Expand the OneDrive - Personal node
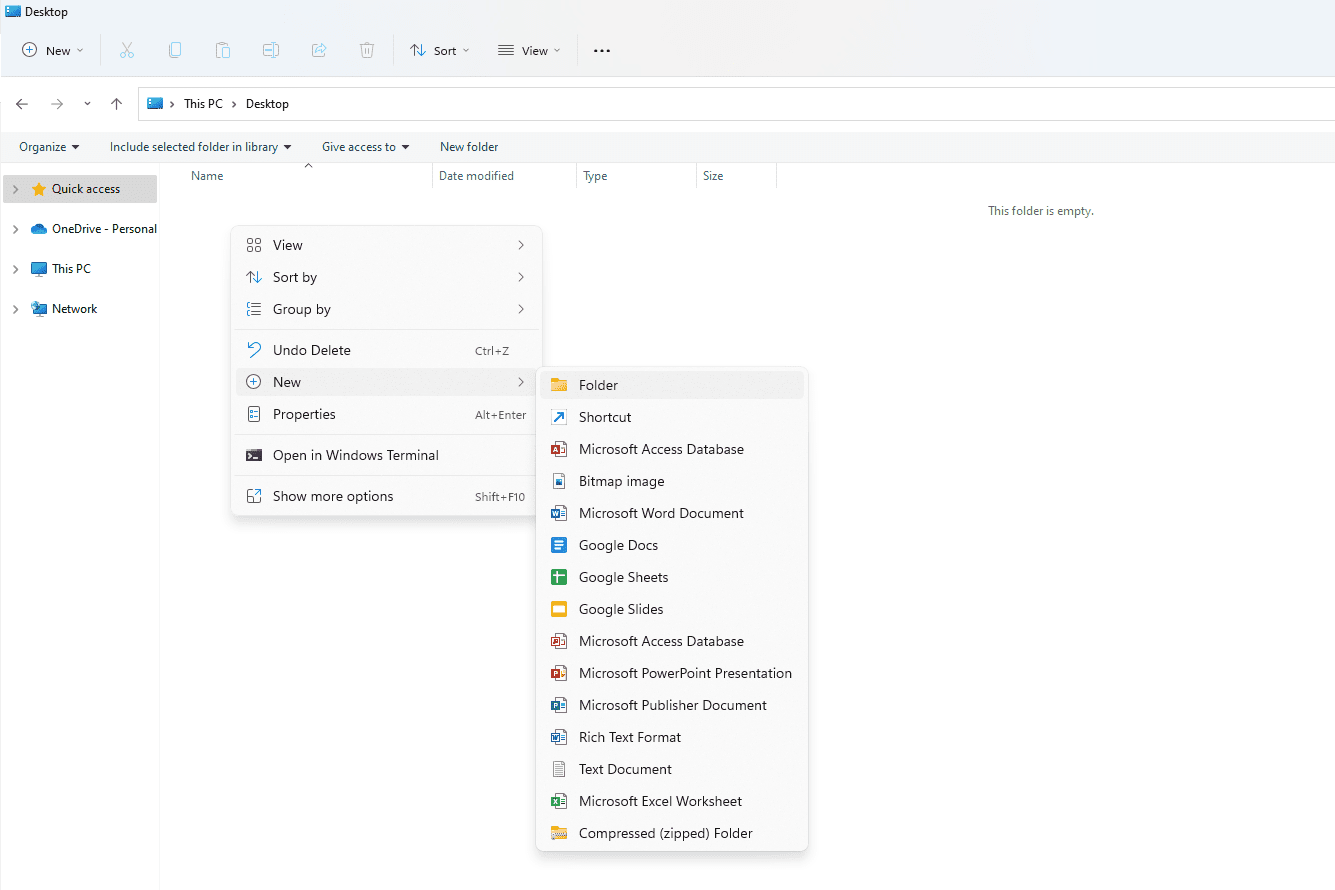 point(15,229)
